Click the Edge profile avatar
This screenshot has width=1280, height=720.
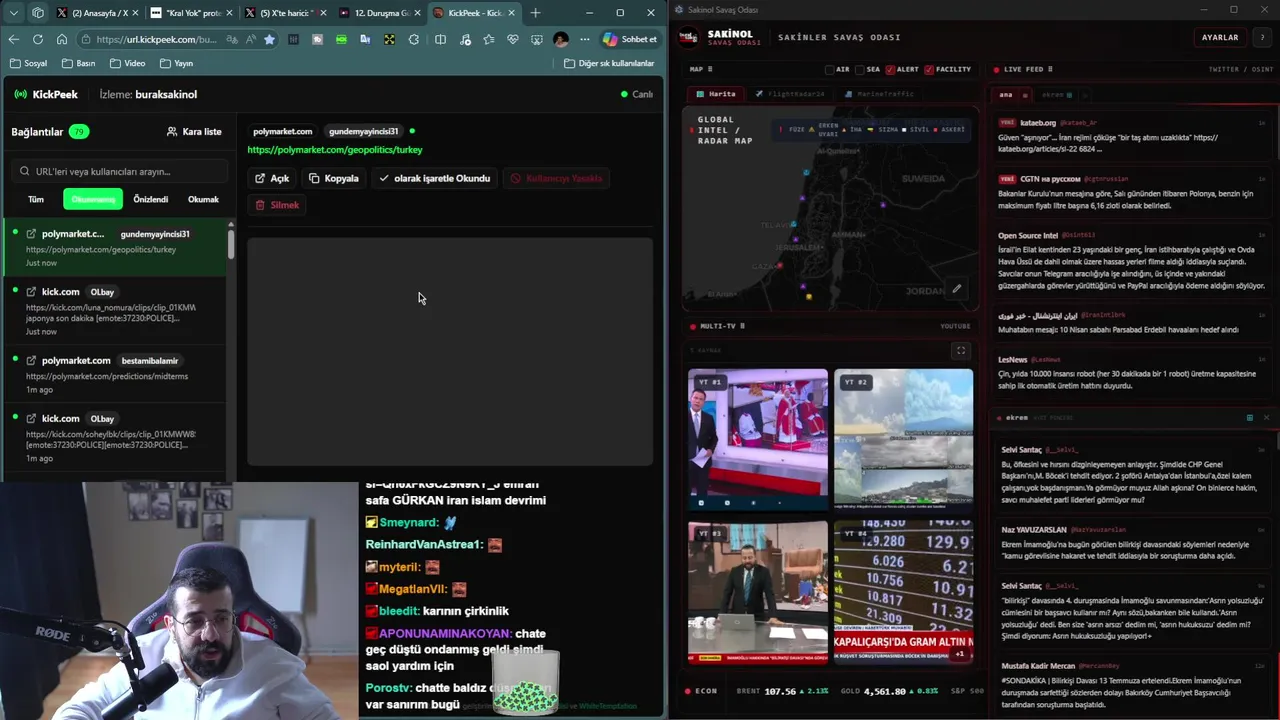pos(560,39)
